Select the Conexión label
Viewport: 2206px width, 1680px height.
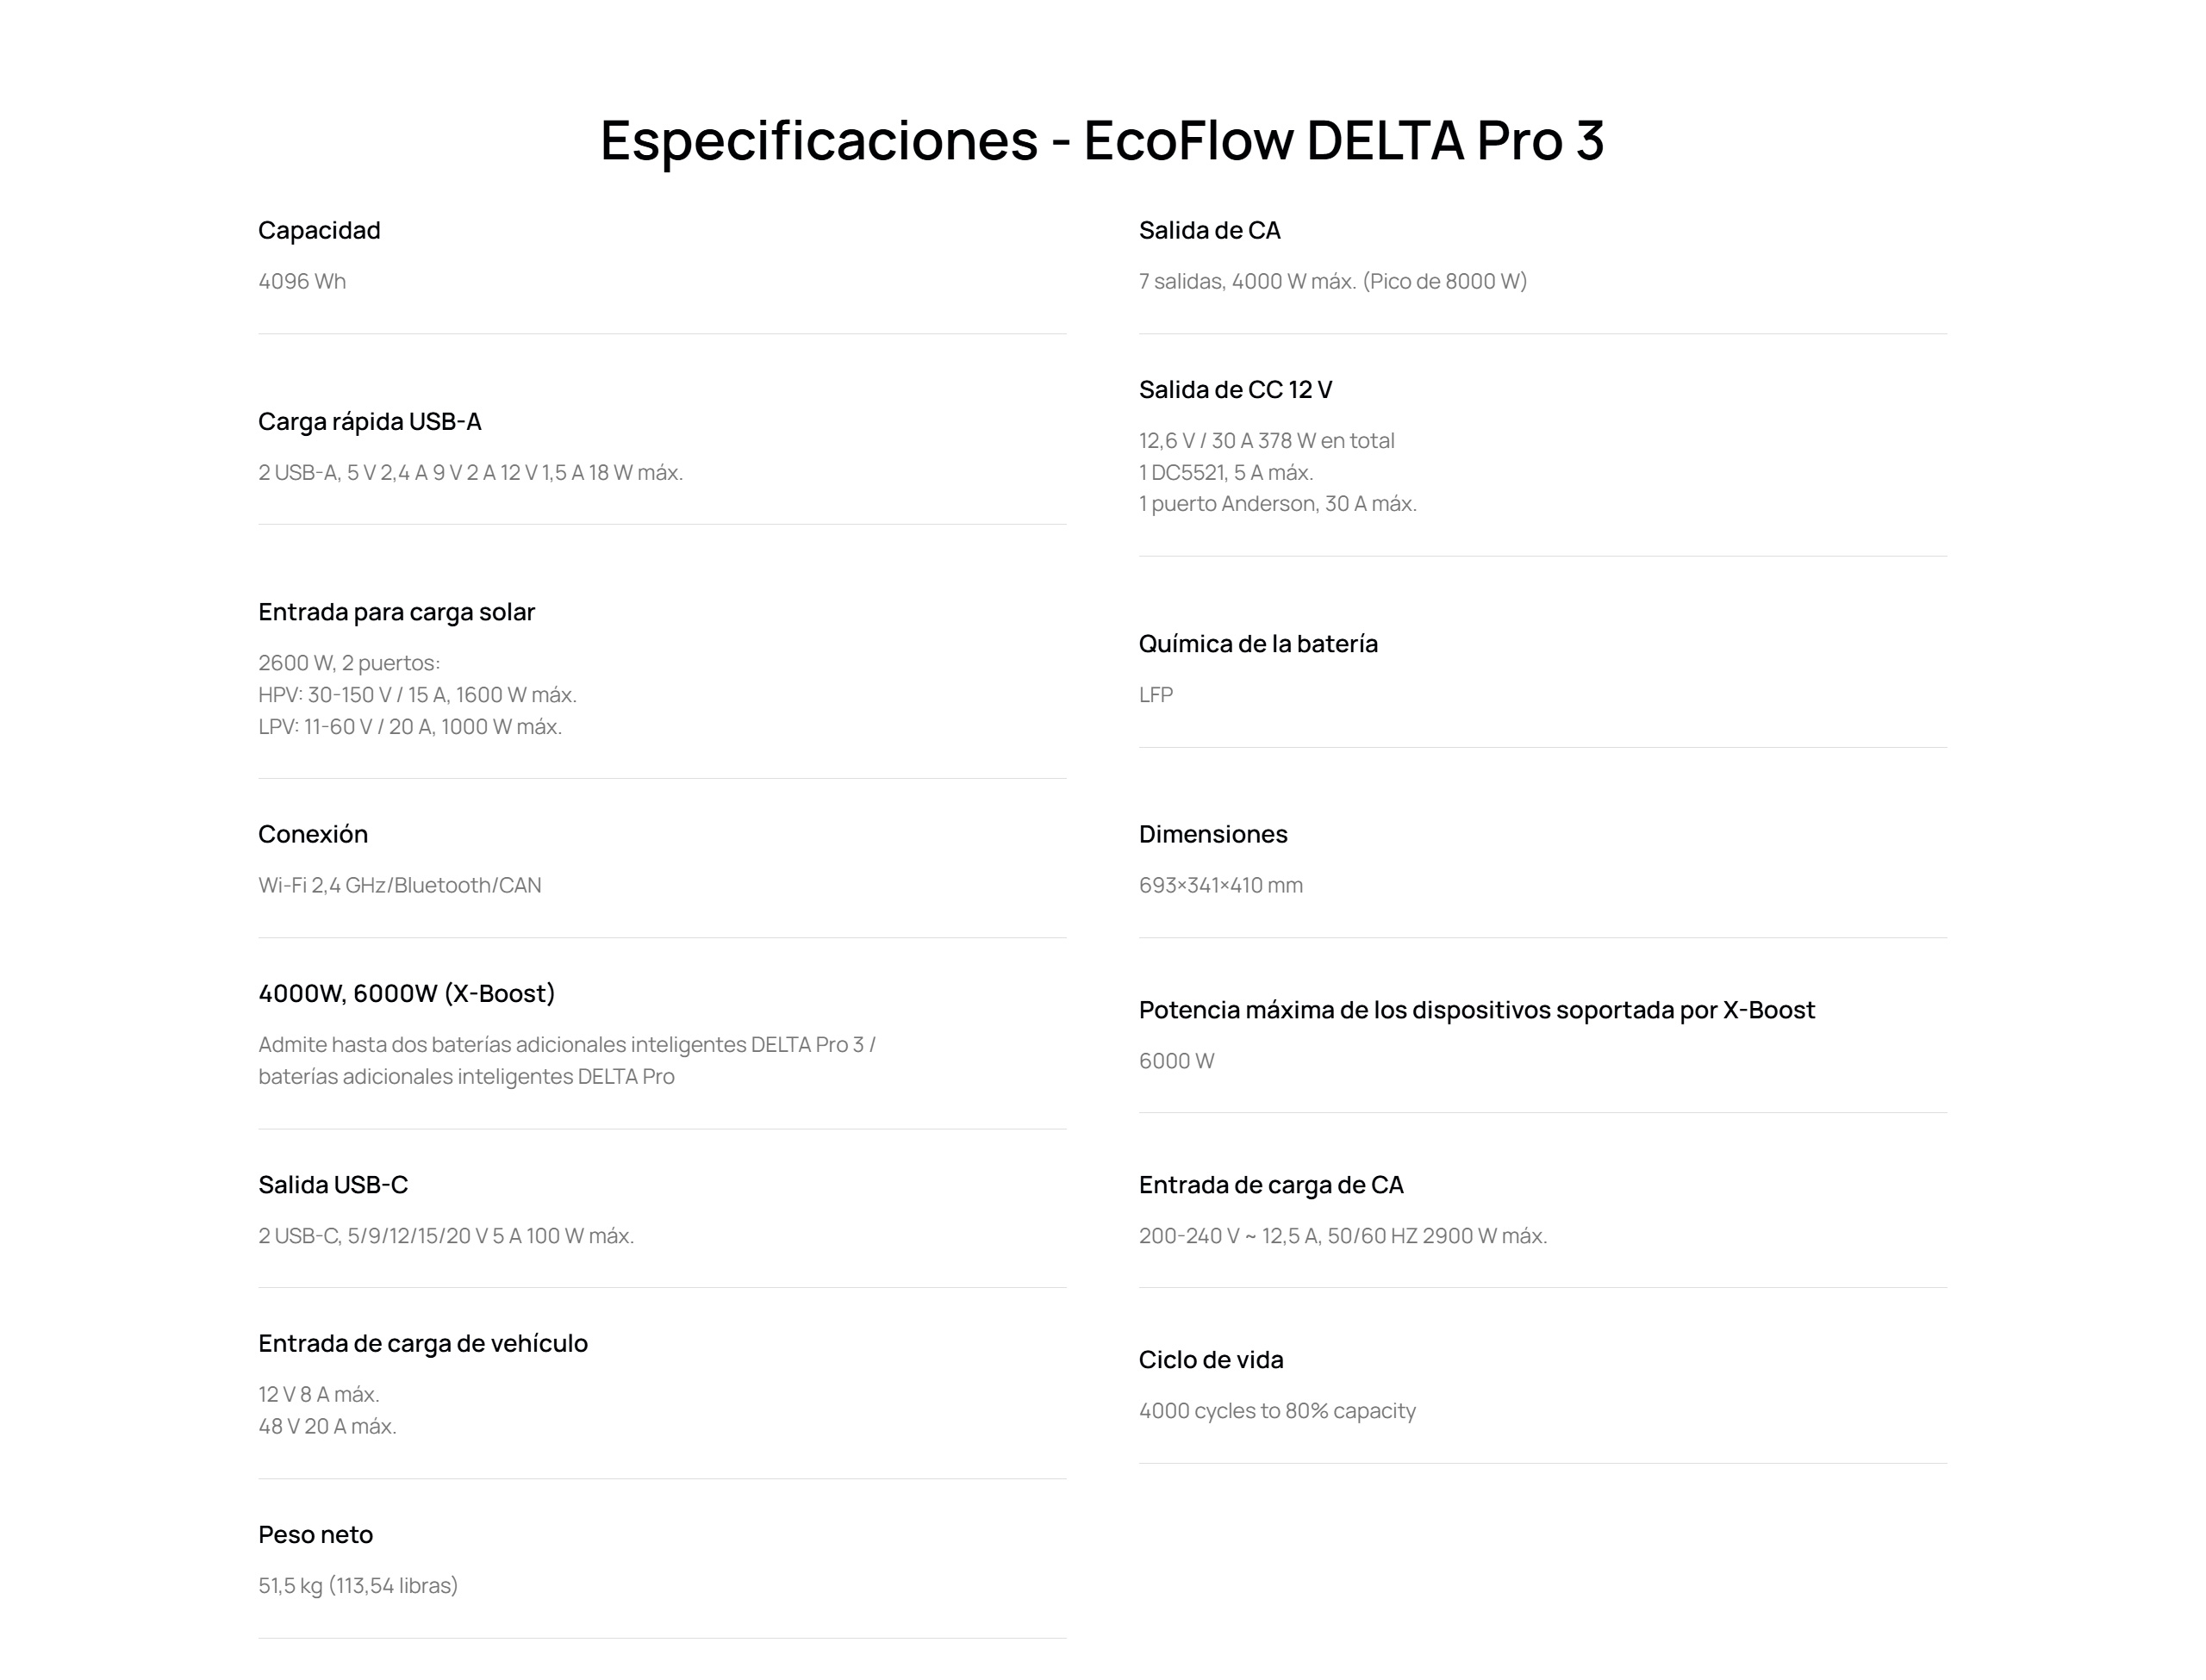(313, 835)
